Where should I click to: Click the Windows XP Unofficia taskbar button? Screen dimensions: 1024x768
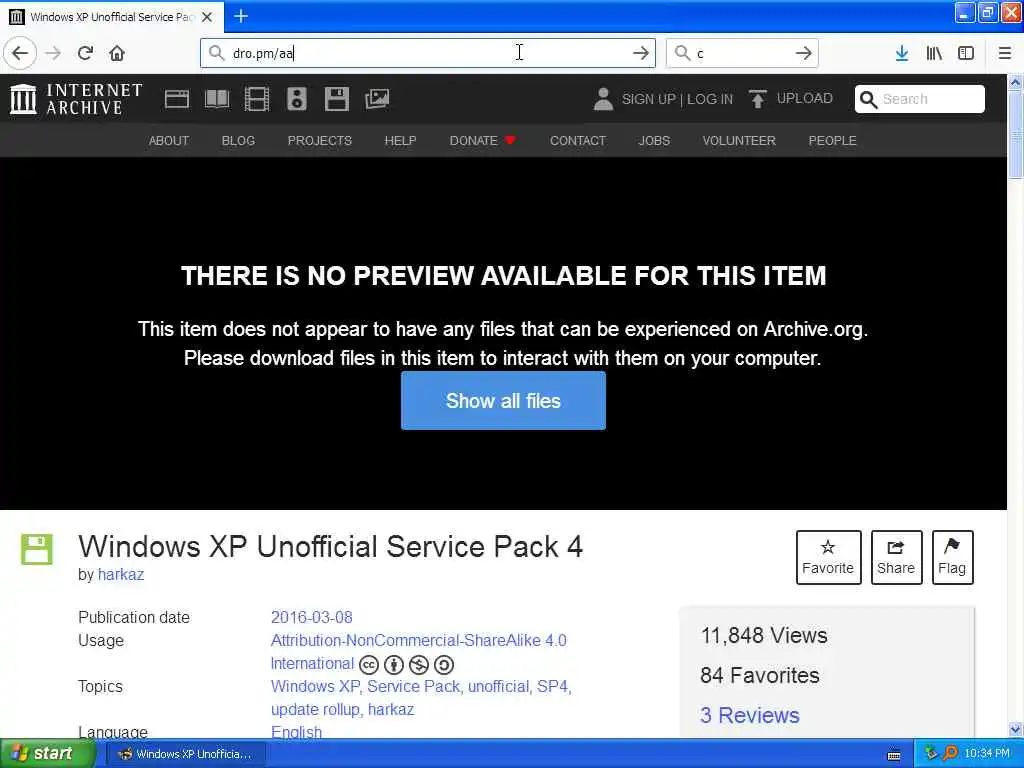point(185,754)
